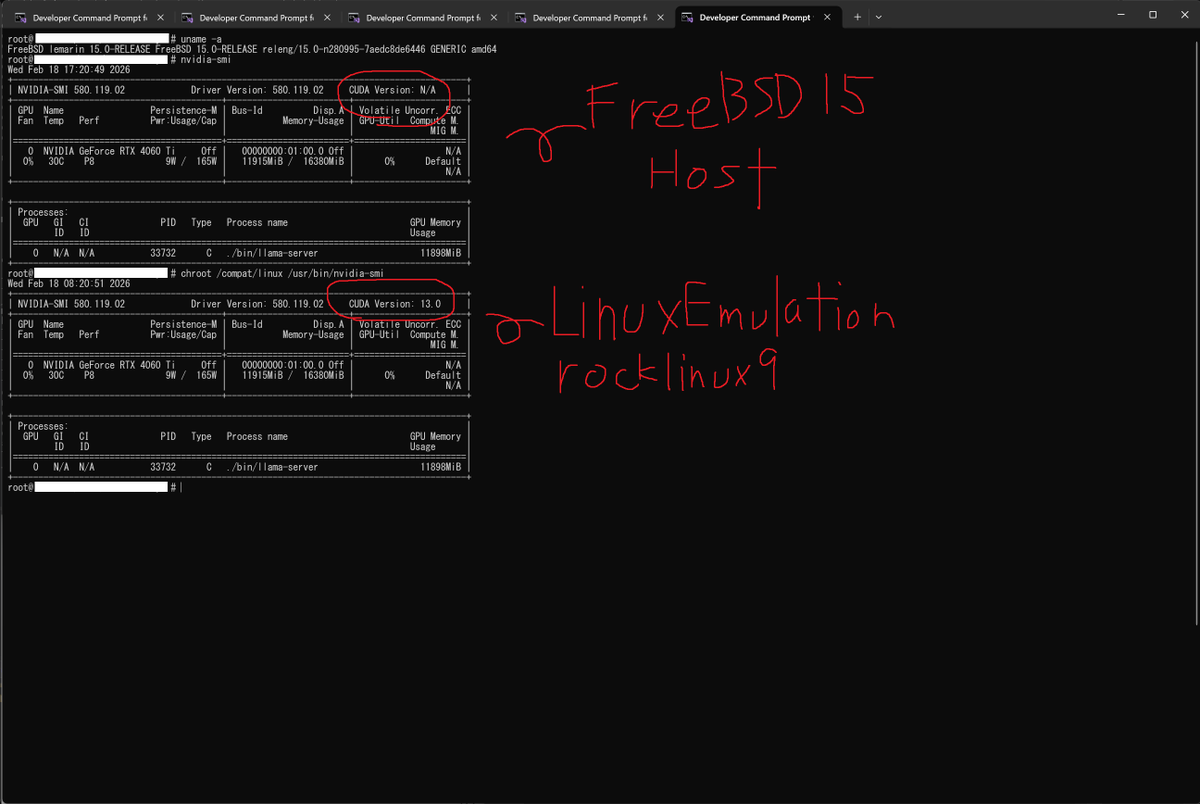Open the new-tab profile dropdown chevron

(878, 18)
